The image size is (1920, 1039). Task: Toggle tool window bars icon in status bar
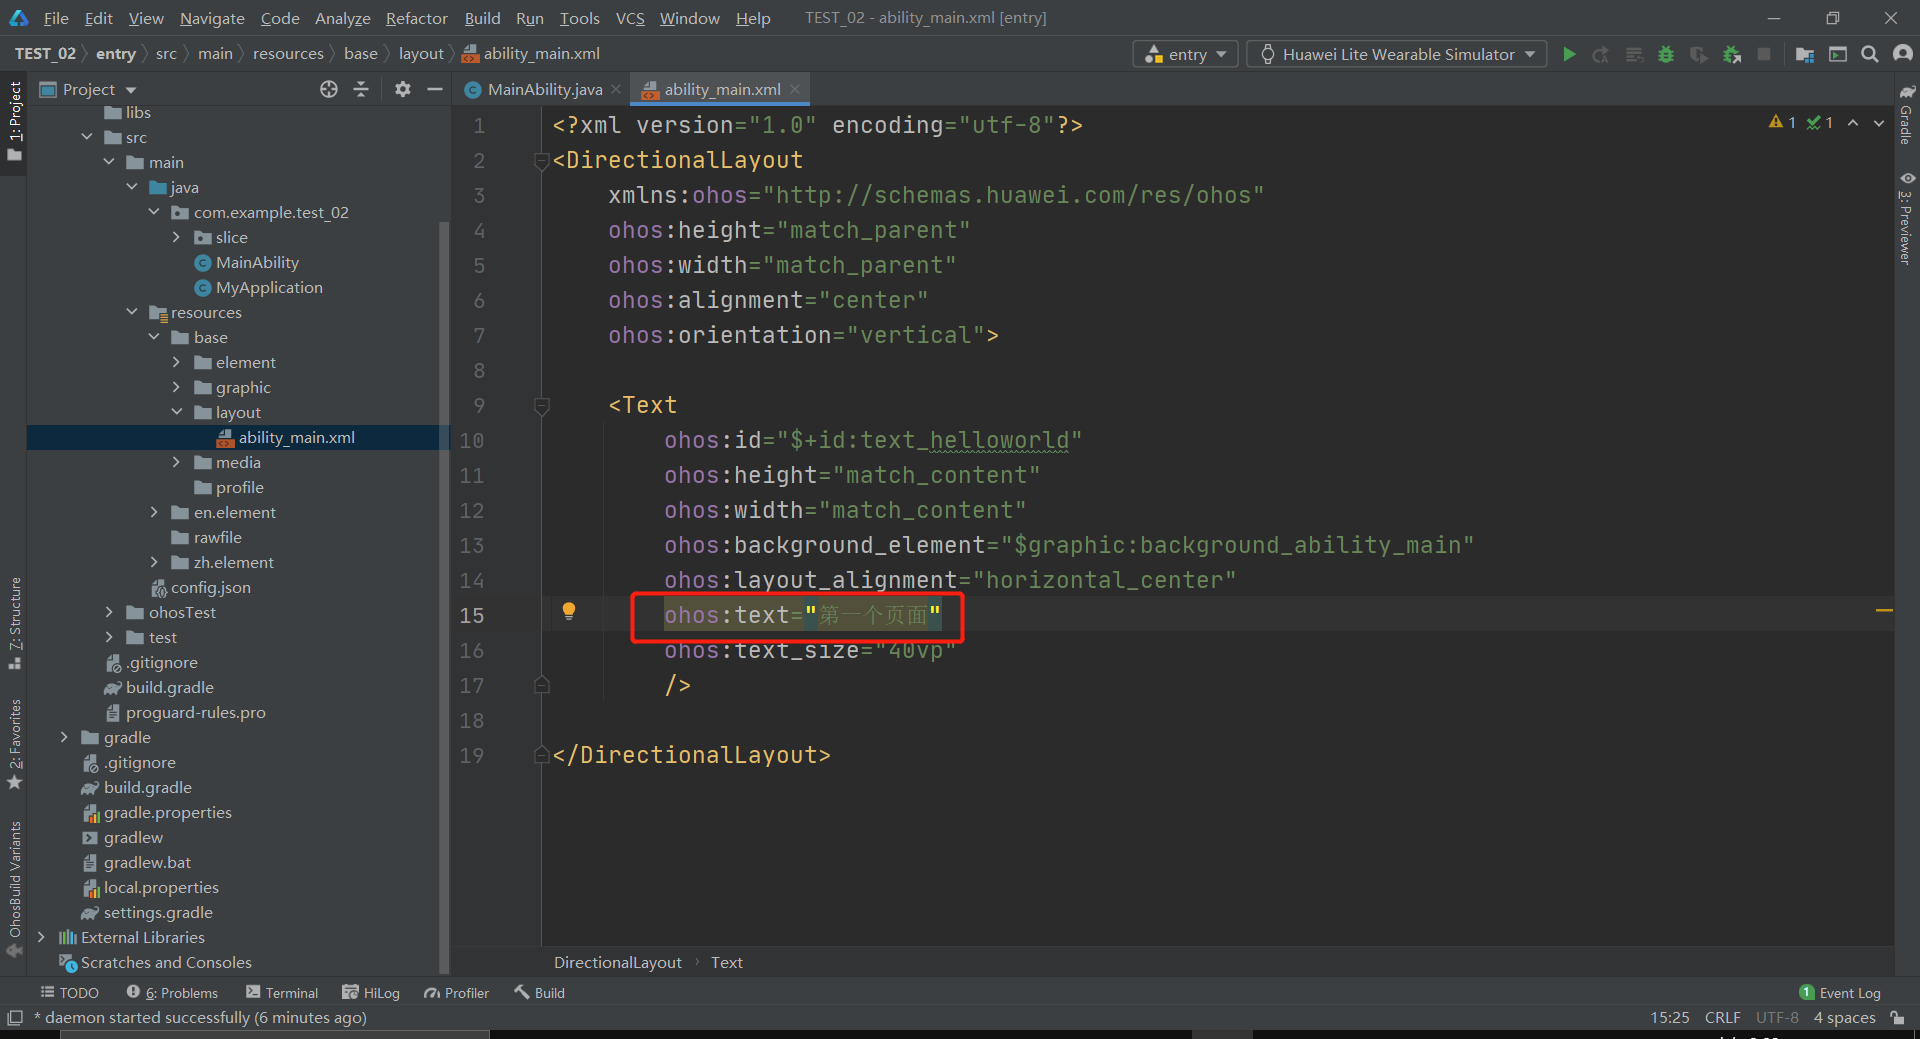15,1017
